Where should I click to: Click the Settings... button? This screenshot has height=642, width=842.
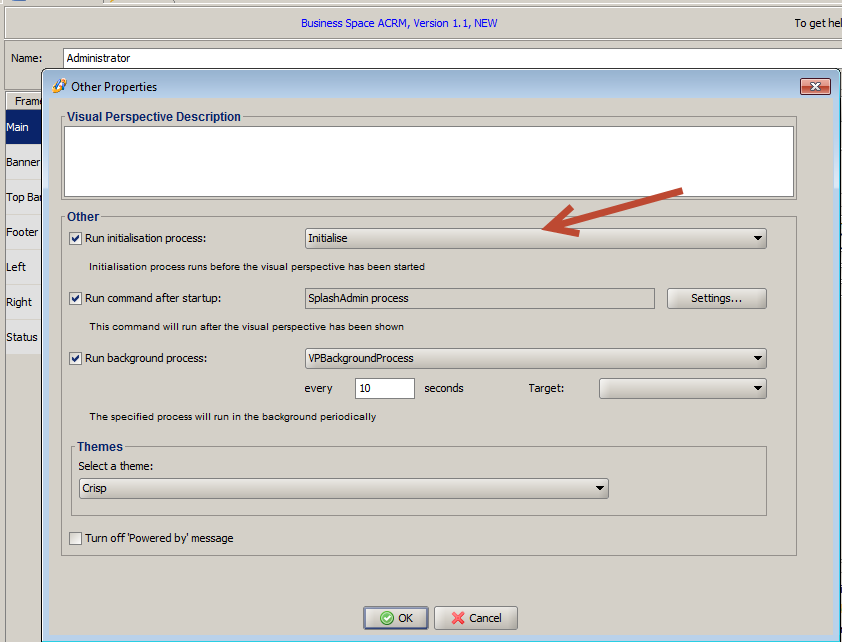[x=716, y=298]
